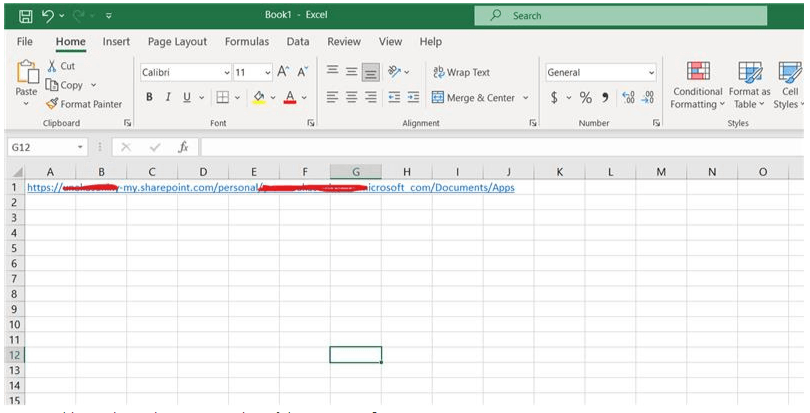Image resolution: width=810 pixels, height=413 pixels.
Task: Toggle Bottom Align
Action: pos(370,72)
